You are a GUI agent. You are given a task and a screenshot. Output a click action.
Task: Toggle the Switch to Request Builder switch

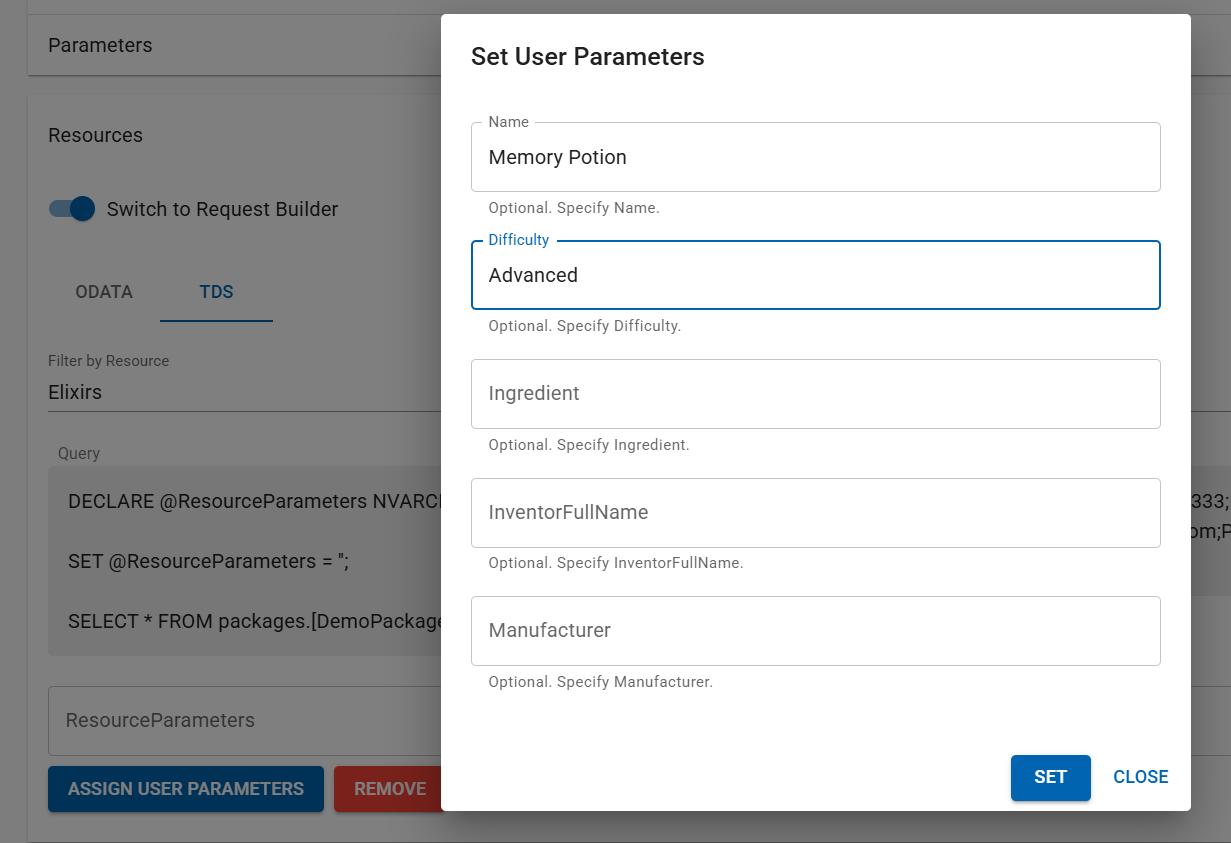tap(72, 209)
